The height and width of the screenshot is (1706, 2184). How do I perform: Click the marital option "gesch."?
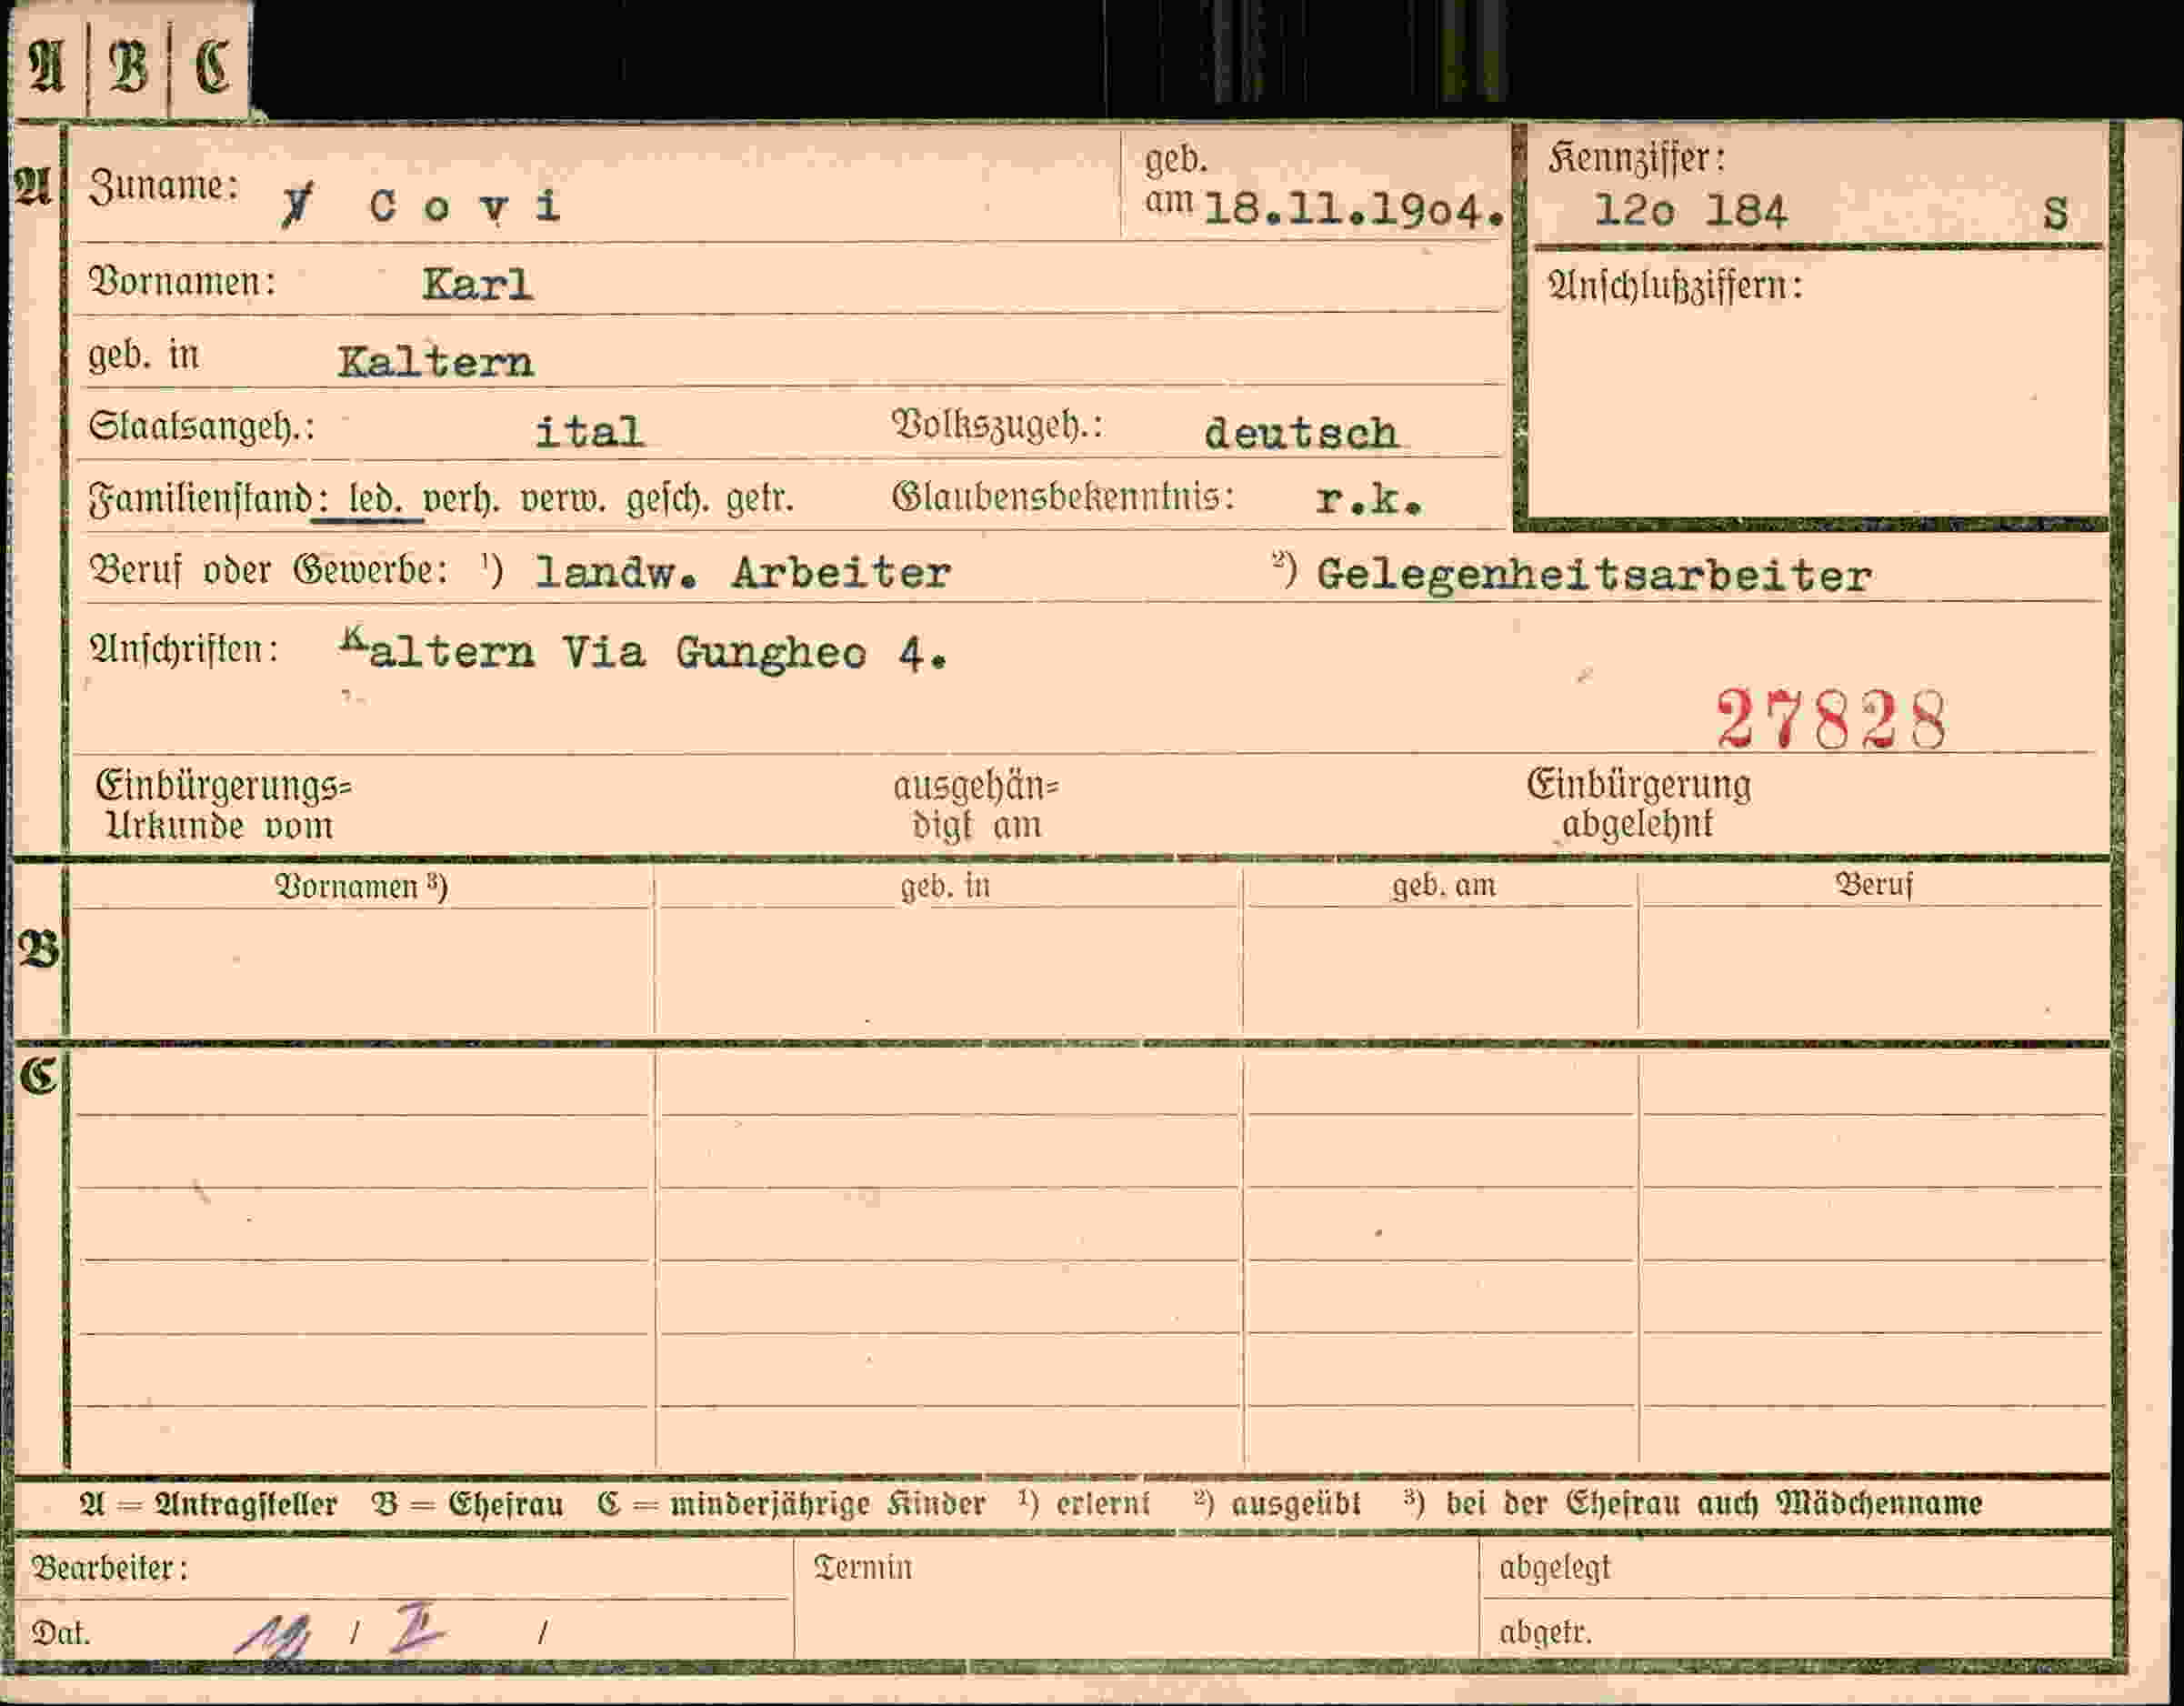[667, 499]
